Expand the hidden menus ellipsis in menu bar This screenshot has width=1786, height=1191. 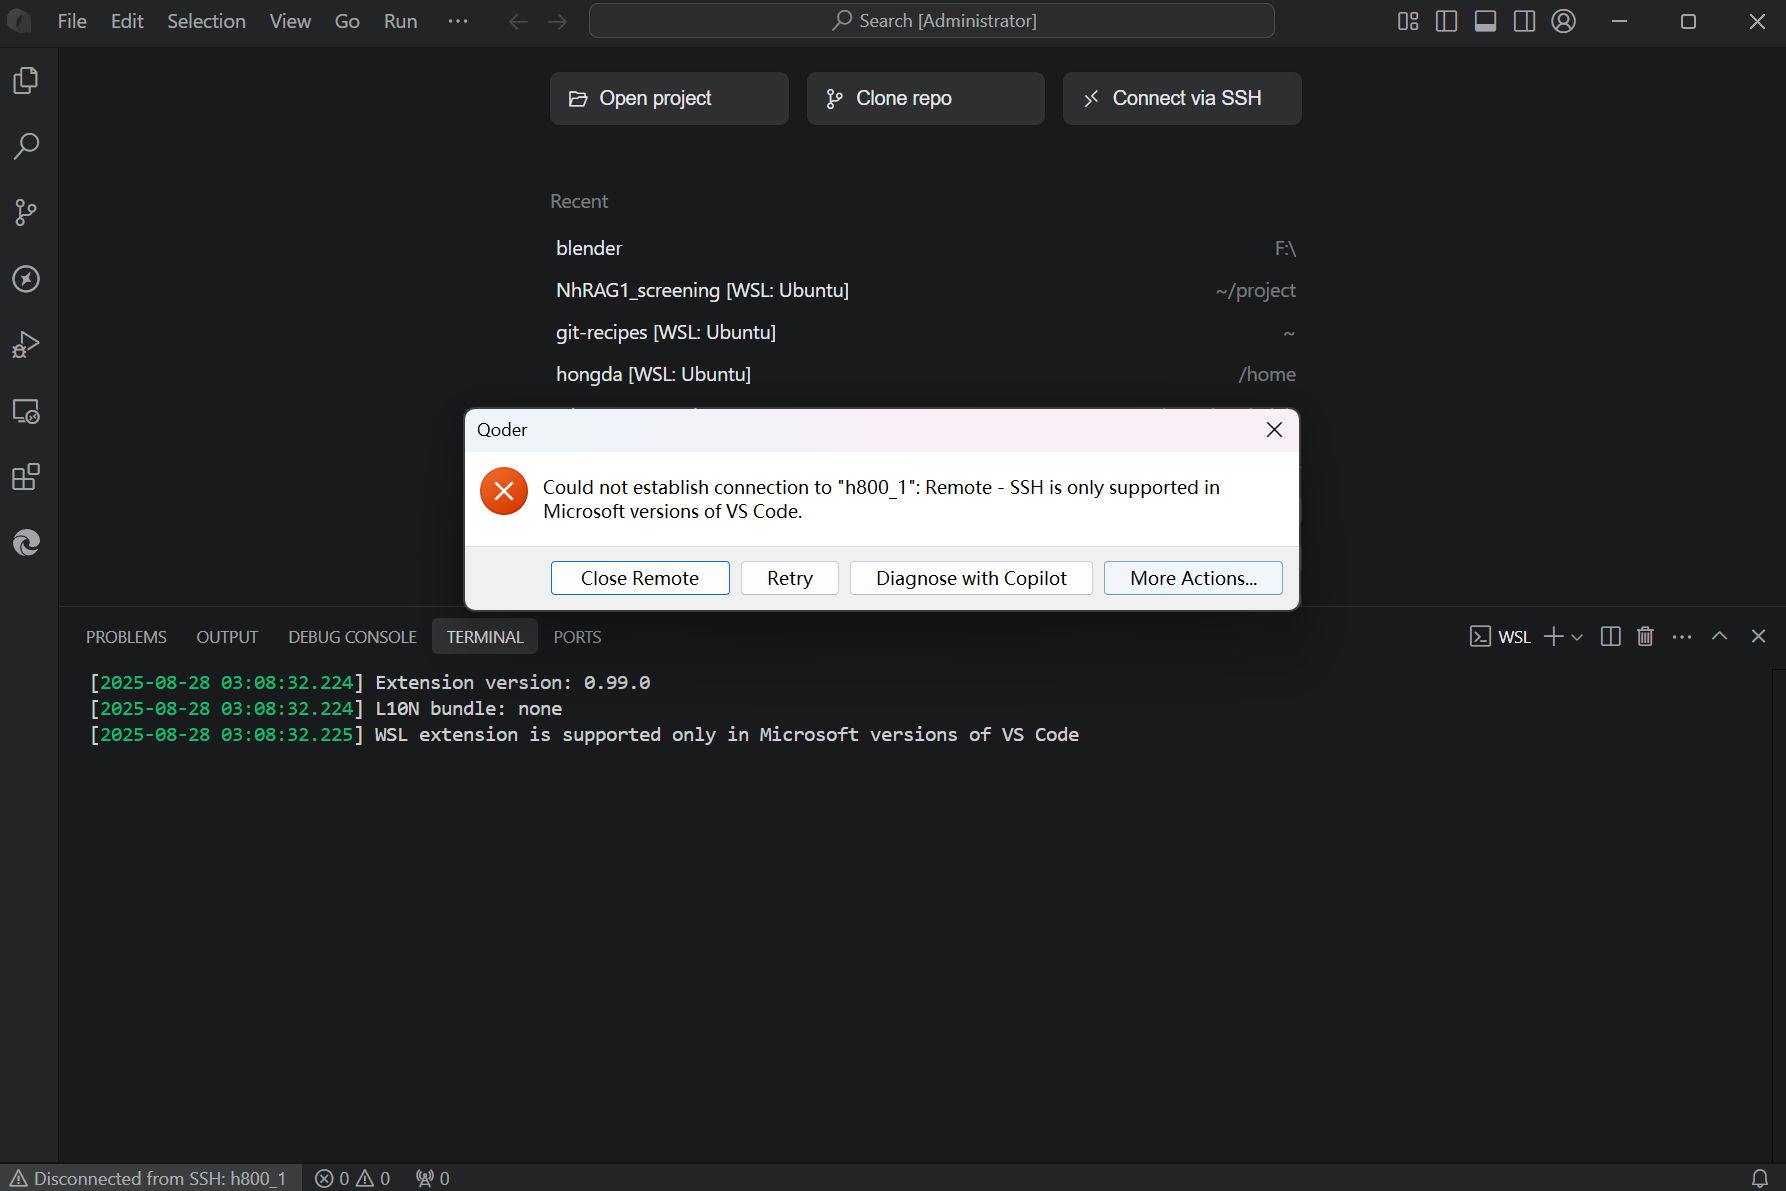(458, 21)
